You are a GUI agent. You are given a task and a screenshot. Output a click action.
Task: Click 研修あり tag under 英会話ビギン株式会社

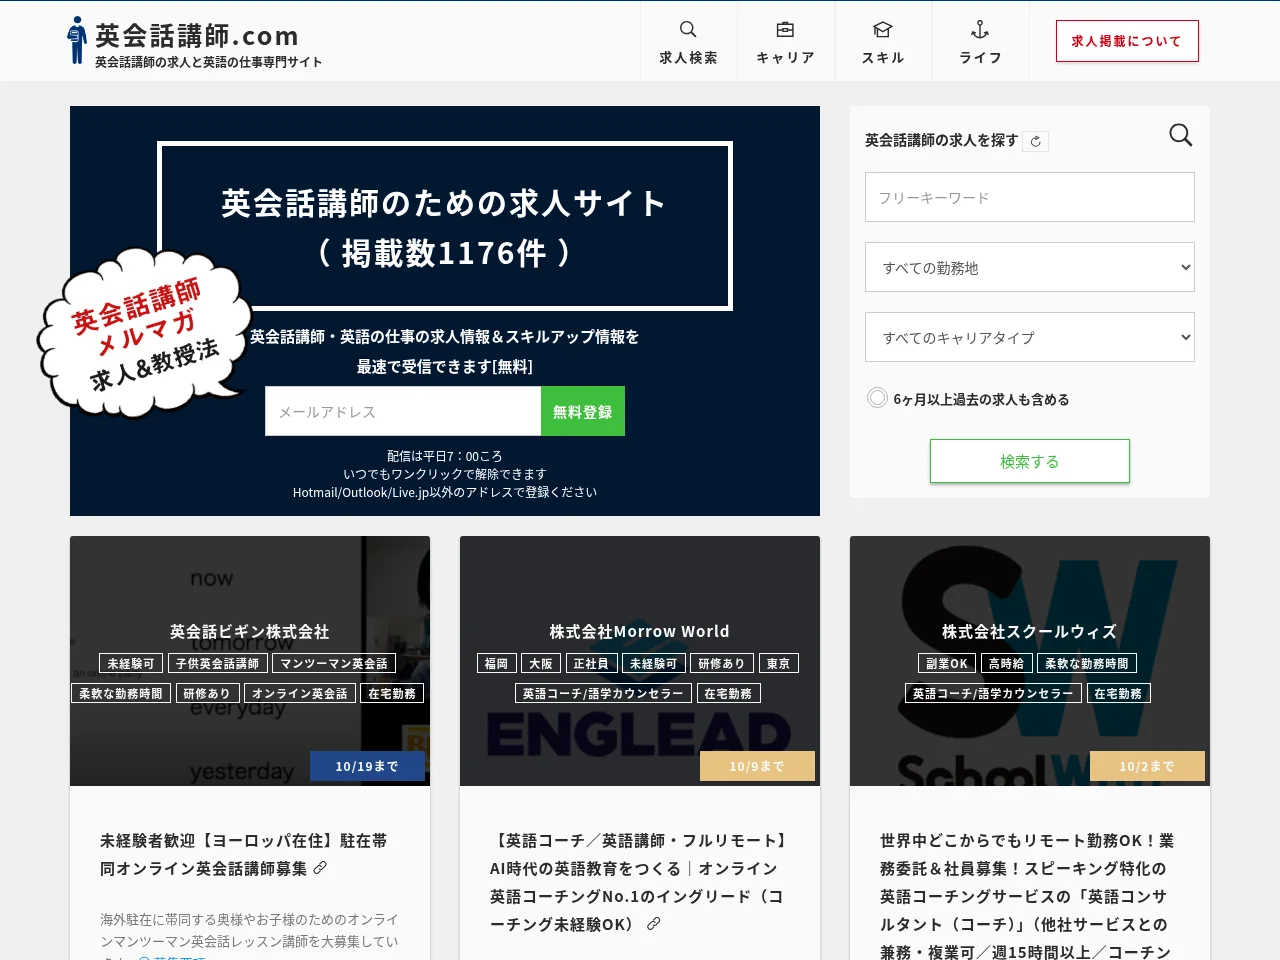pyautogui.click(x=207, y=693)
